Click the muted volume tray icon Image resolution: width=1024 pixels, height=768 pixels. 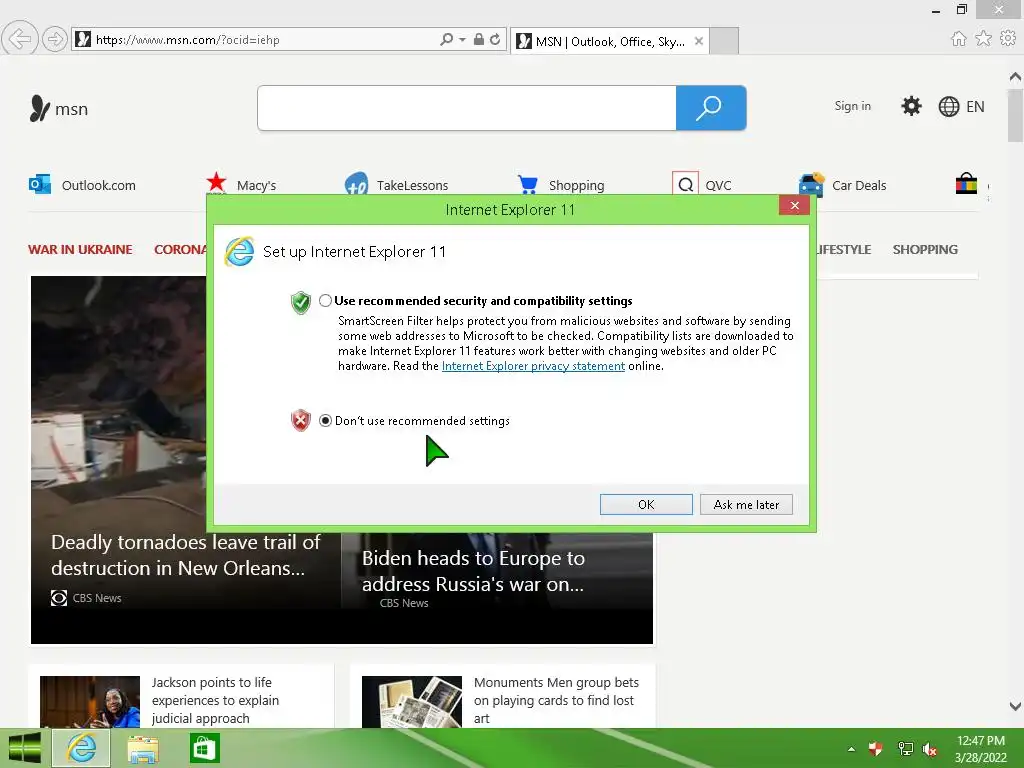[x=930, y=749]
